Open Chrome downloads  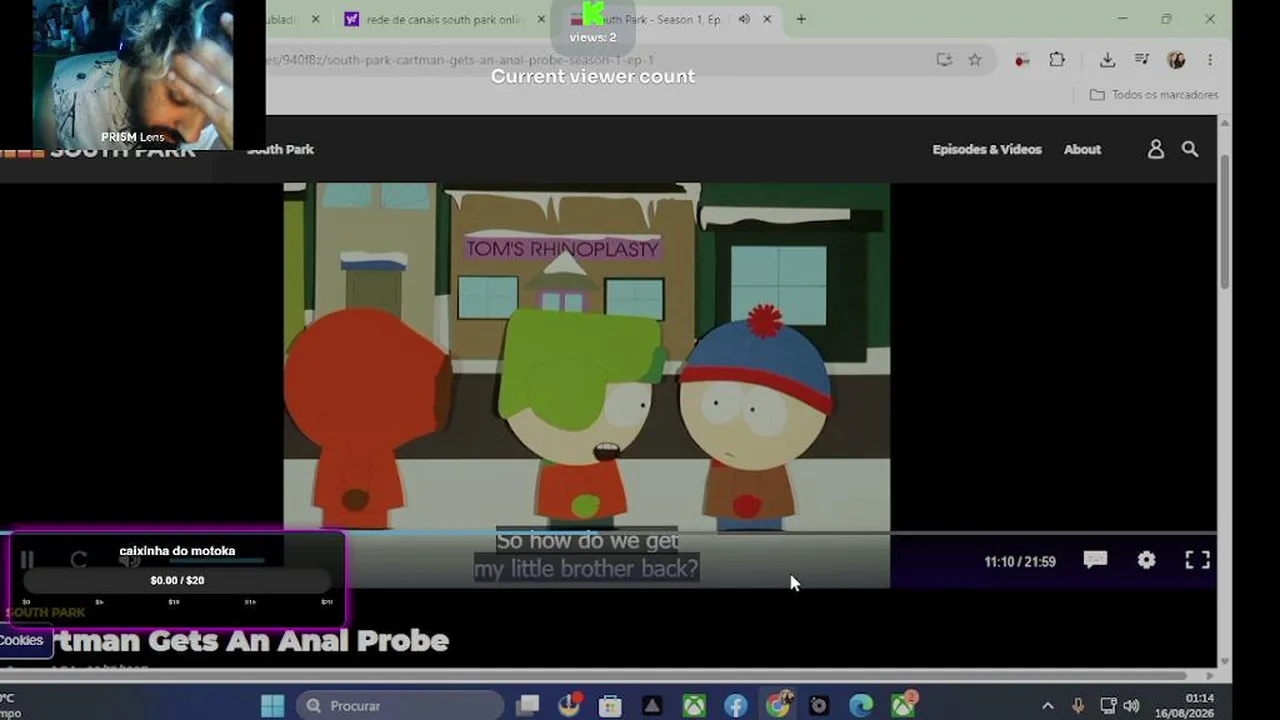coord(1107,60)
